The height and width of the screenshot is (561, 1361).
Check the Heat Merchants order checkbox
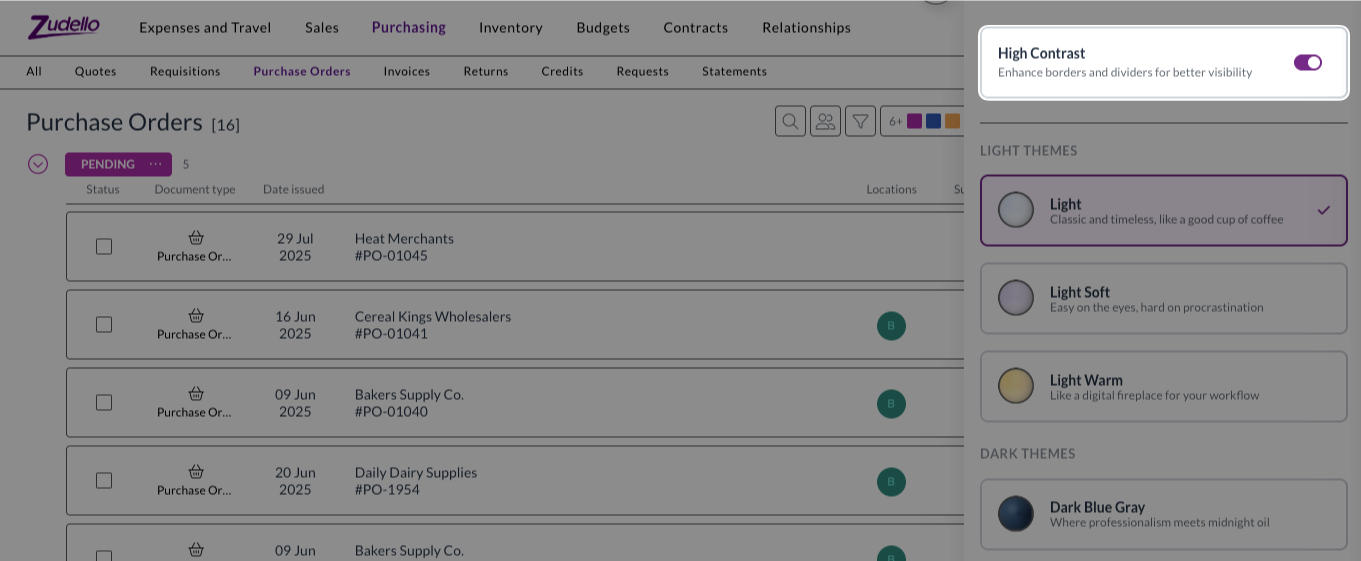pos(104,246)
